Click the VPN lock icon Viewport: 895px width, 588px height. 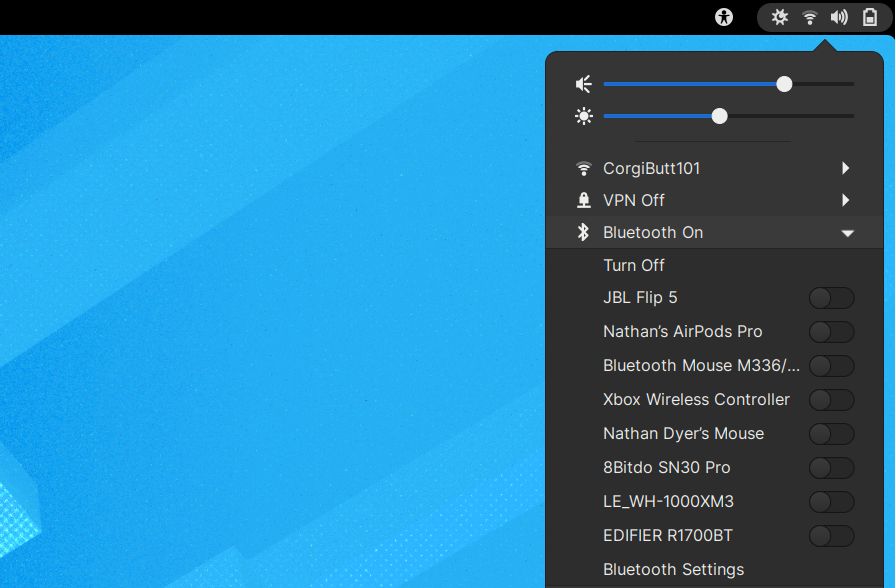point(583,200)
